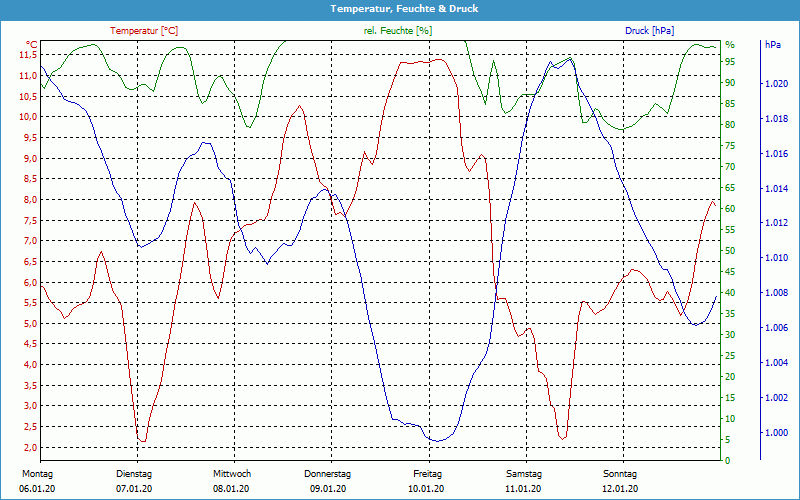Click the '08.01.20' date label

tap(231, 489)
